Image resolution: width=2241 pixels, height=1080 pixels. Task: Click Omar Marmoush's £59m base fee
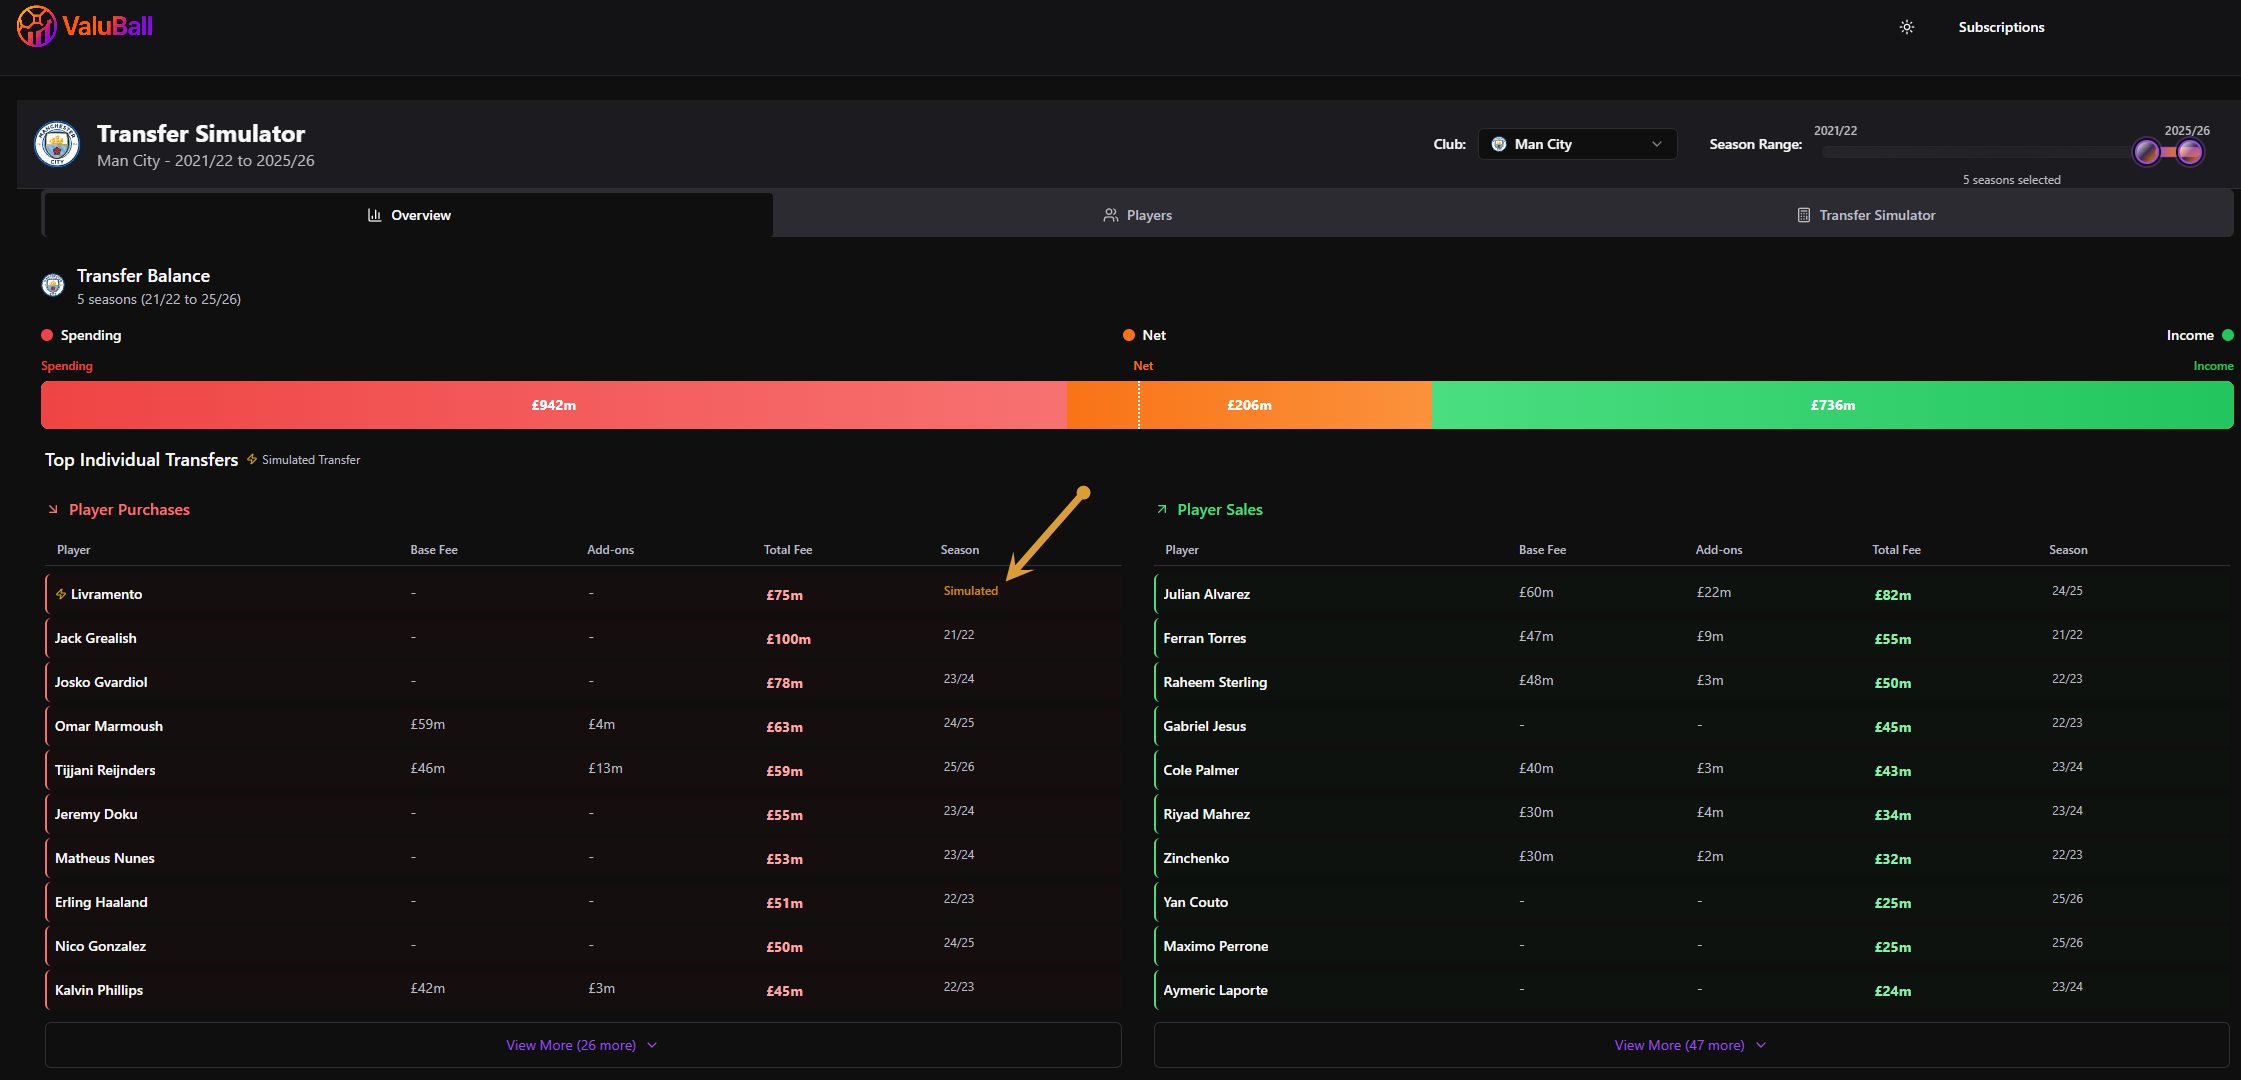428,724
